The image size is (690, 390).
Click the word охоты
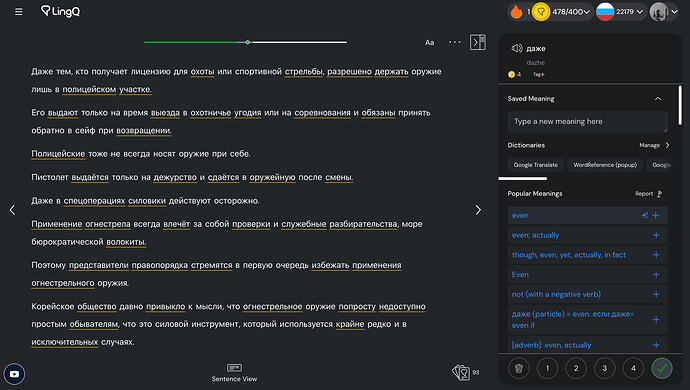202,72
